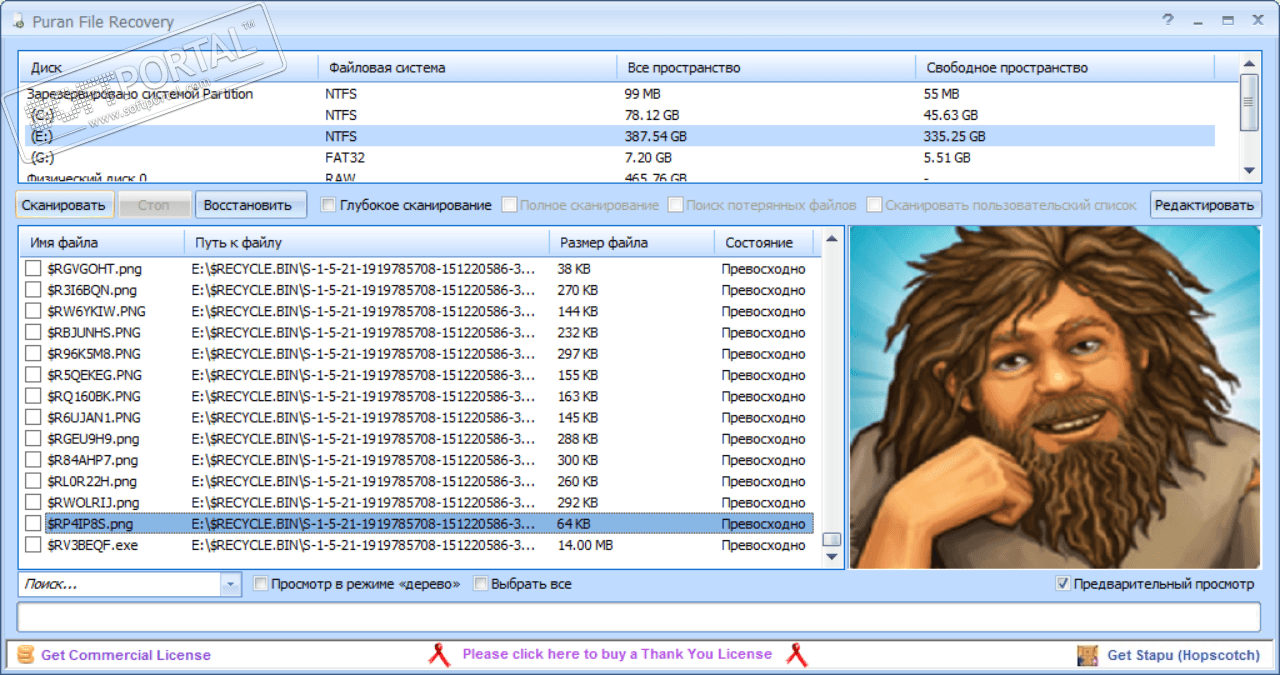Sort by Размер файла column header
Viewport: 1280px width, 675px height.
[632, 243]
